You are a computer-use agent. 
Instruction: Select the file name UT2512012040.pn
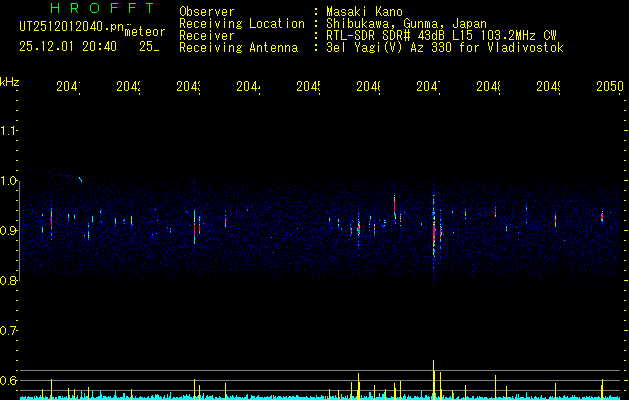(x=71, y=27)
